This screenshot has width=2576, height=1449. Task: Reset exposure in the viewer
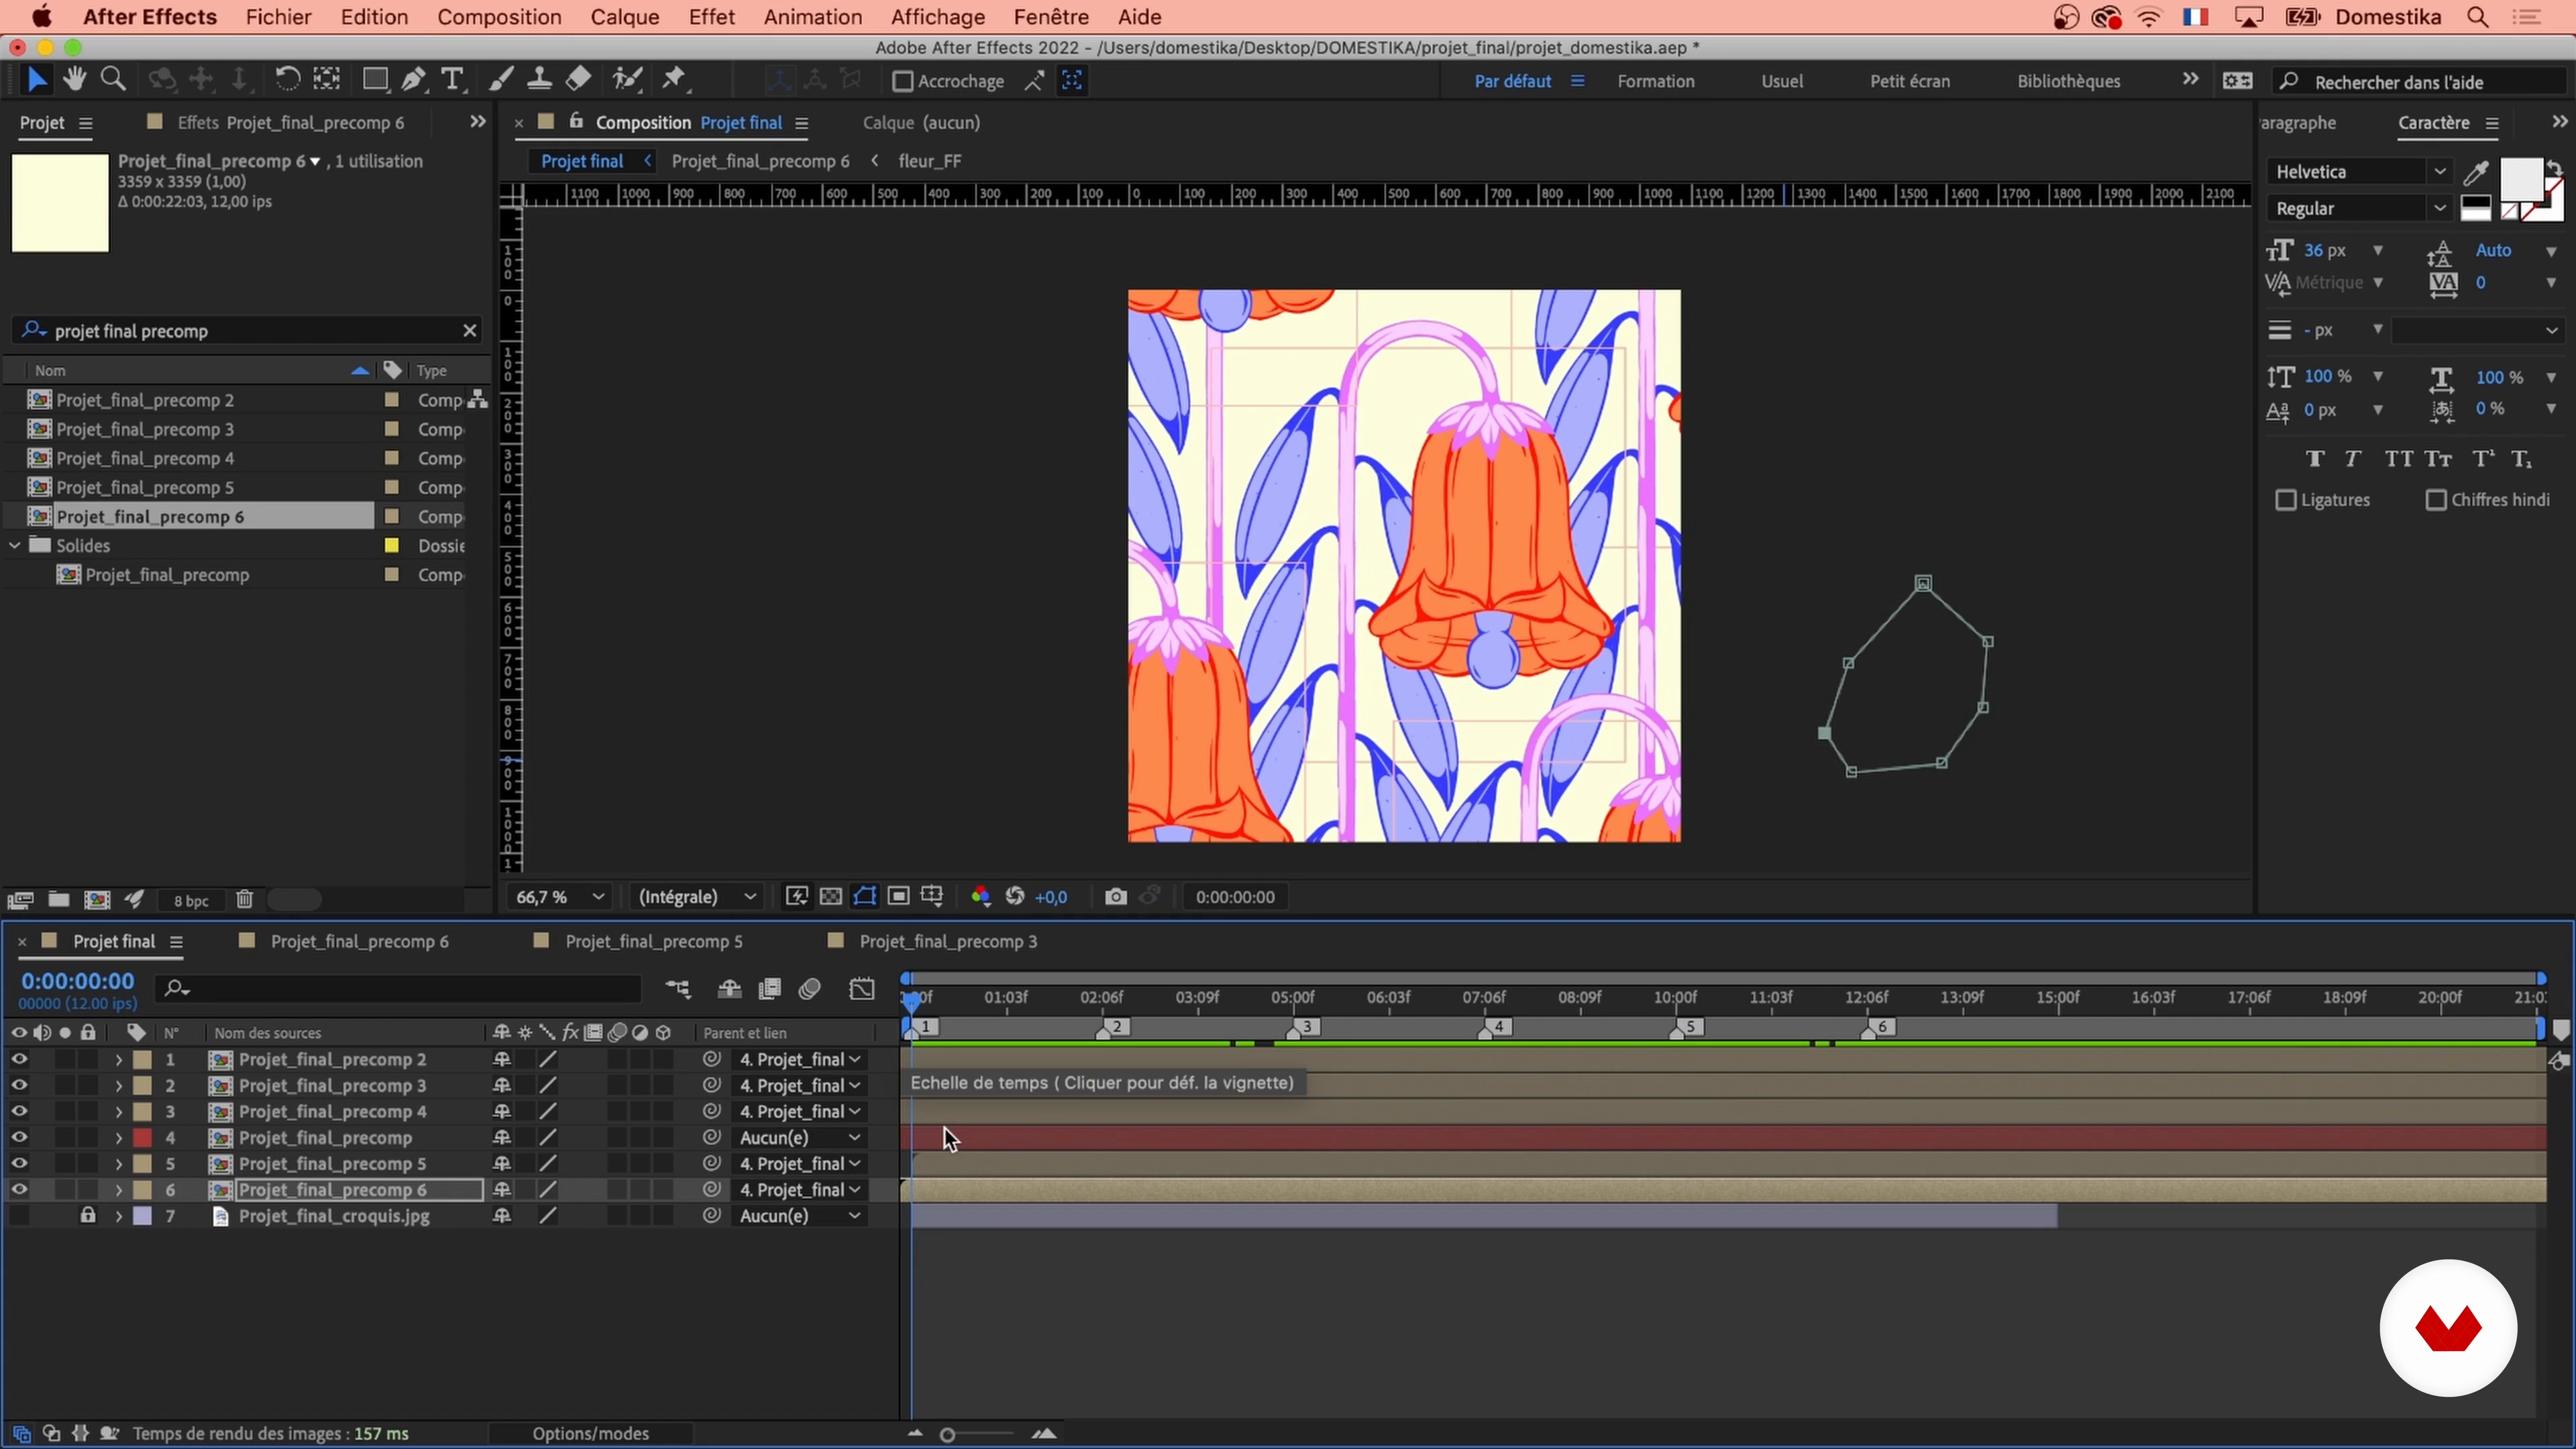point(1015,897)
